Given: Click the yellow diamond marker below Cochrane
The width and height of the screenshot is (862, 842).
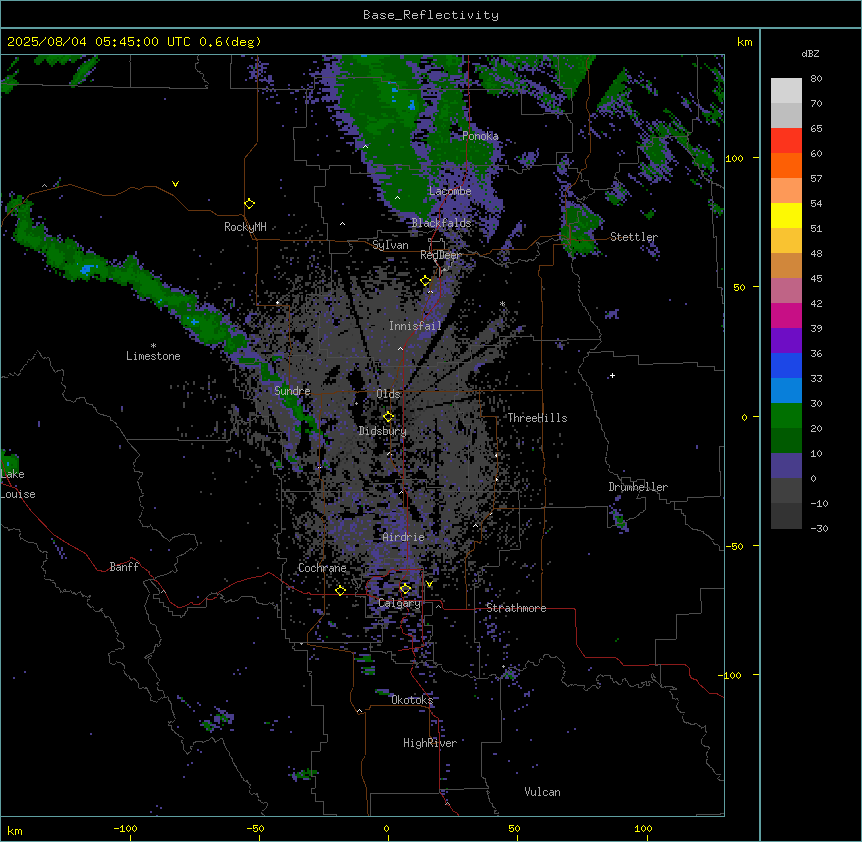Looking at the screenshot, I should pos(340,590).
